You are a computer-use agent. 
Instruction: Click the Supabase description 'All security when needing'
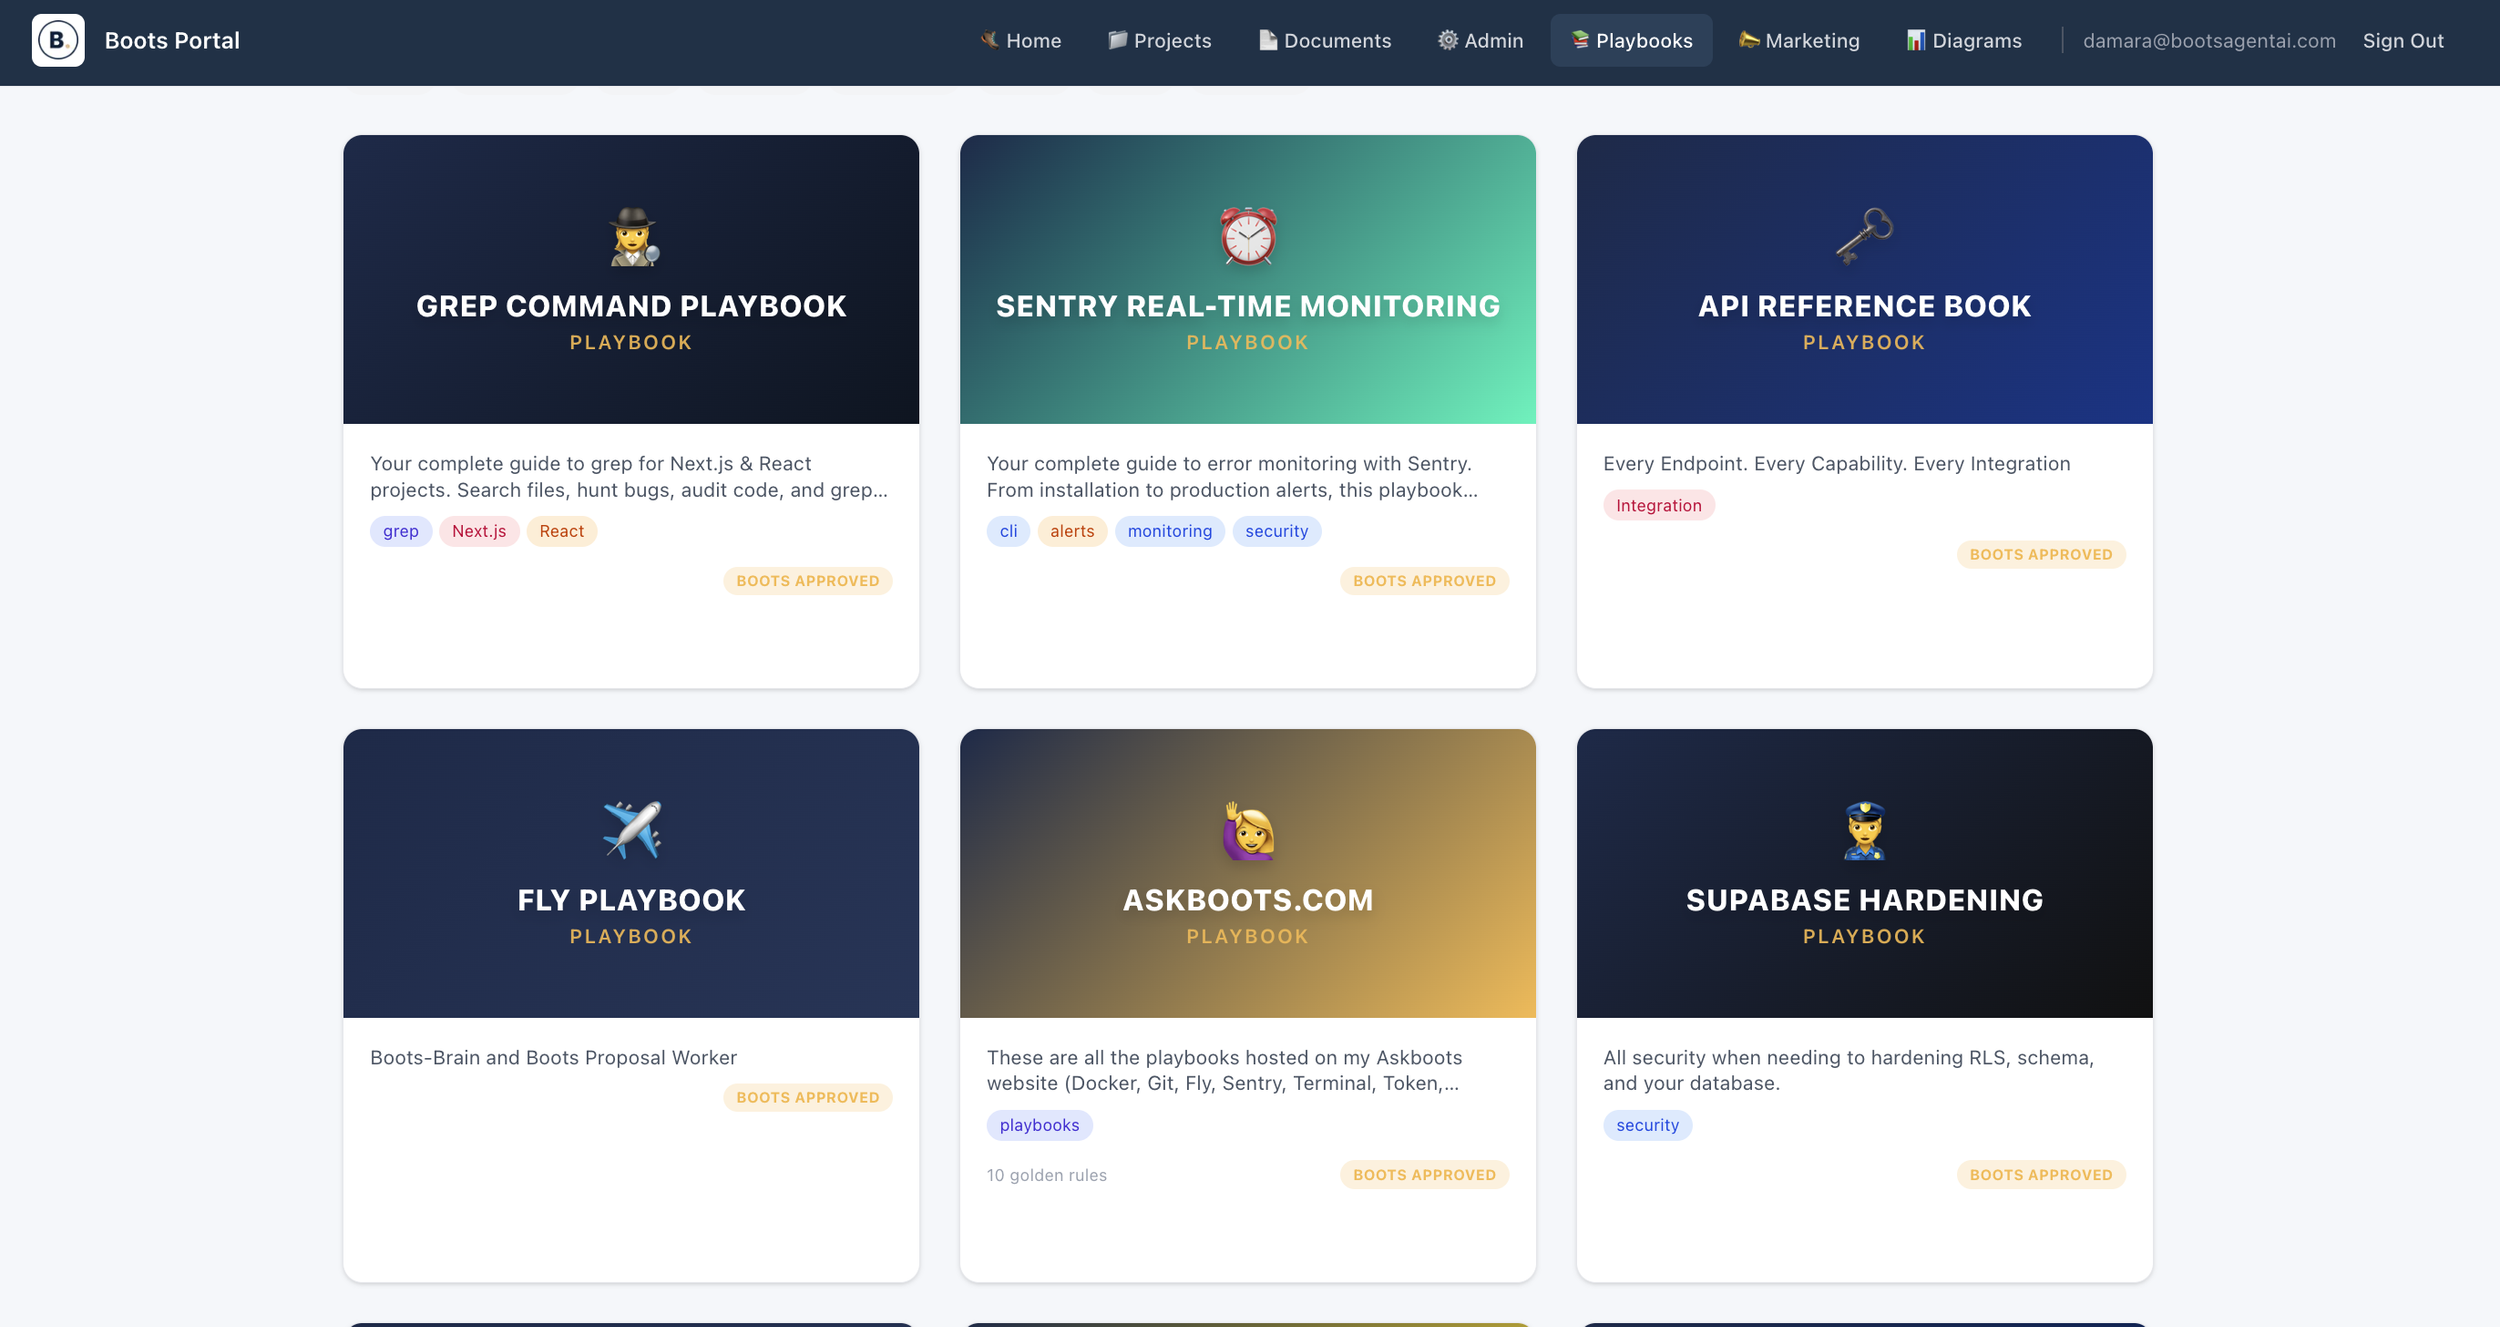pyautogui.click(x=1848, y=1070)
